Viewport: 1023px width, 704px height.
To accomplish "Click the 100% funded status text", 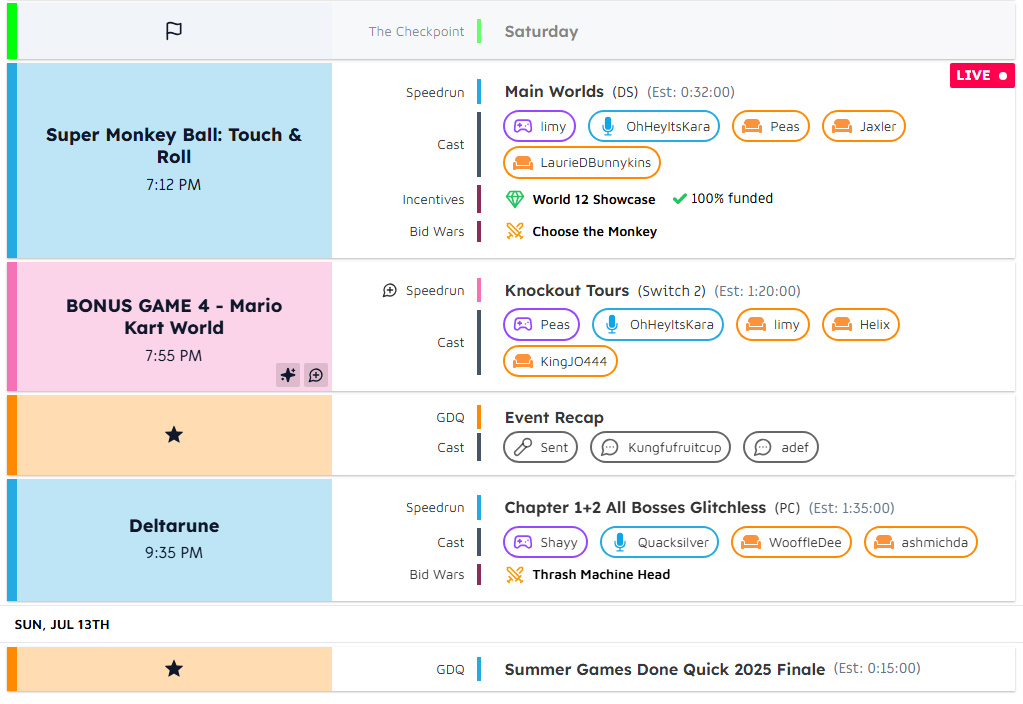I will point(732,198).
